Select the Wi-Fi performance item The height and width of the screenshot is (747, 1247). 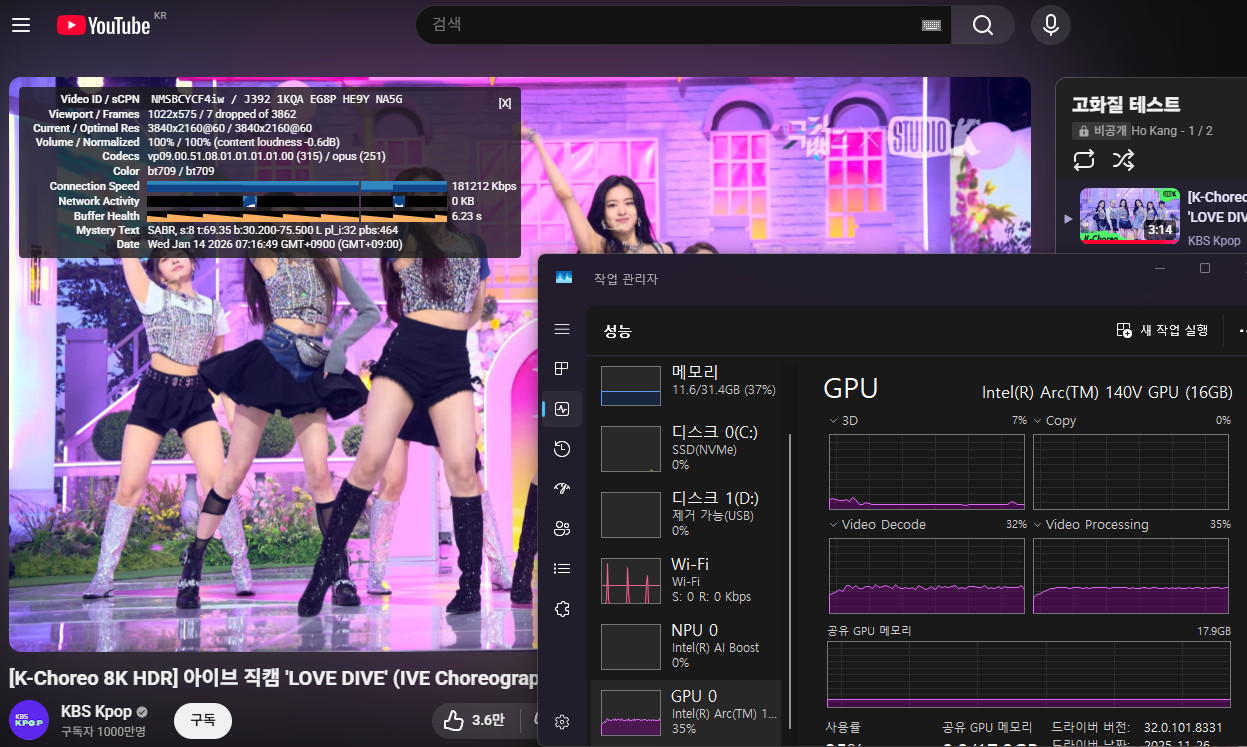(688, 580)
